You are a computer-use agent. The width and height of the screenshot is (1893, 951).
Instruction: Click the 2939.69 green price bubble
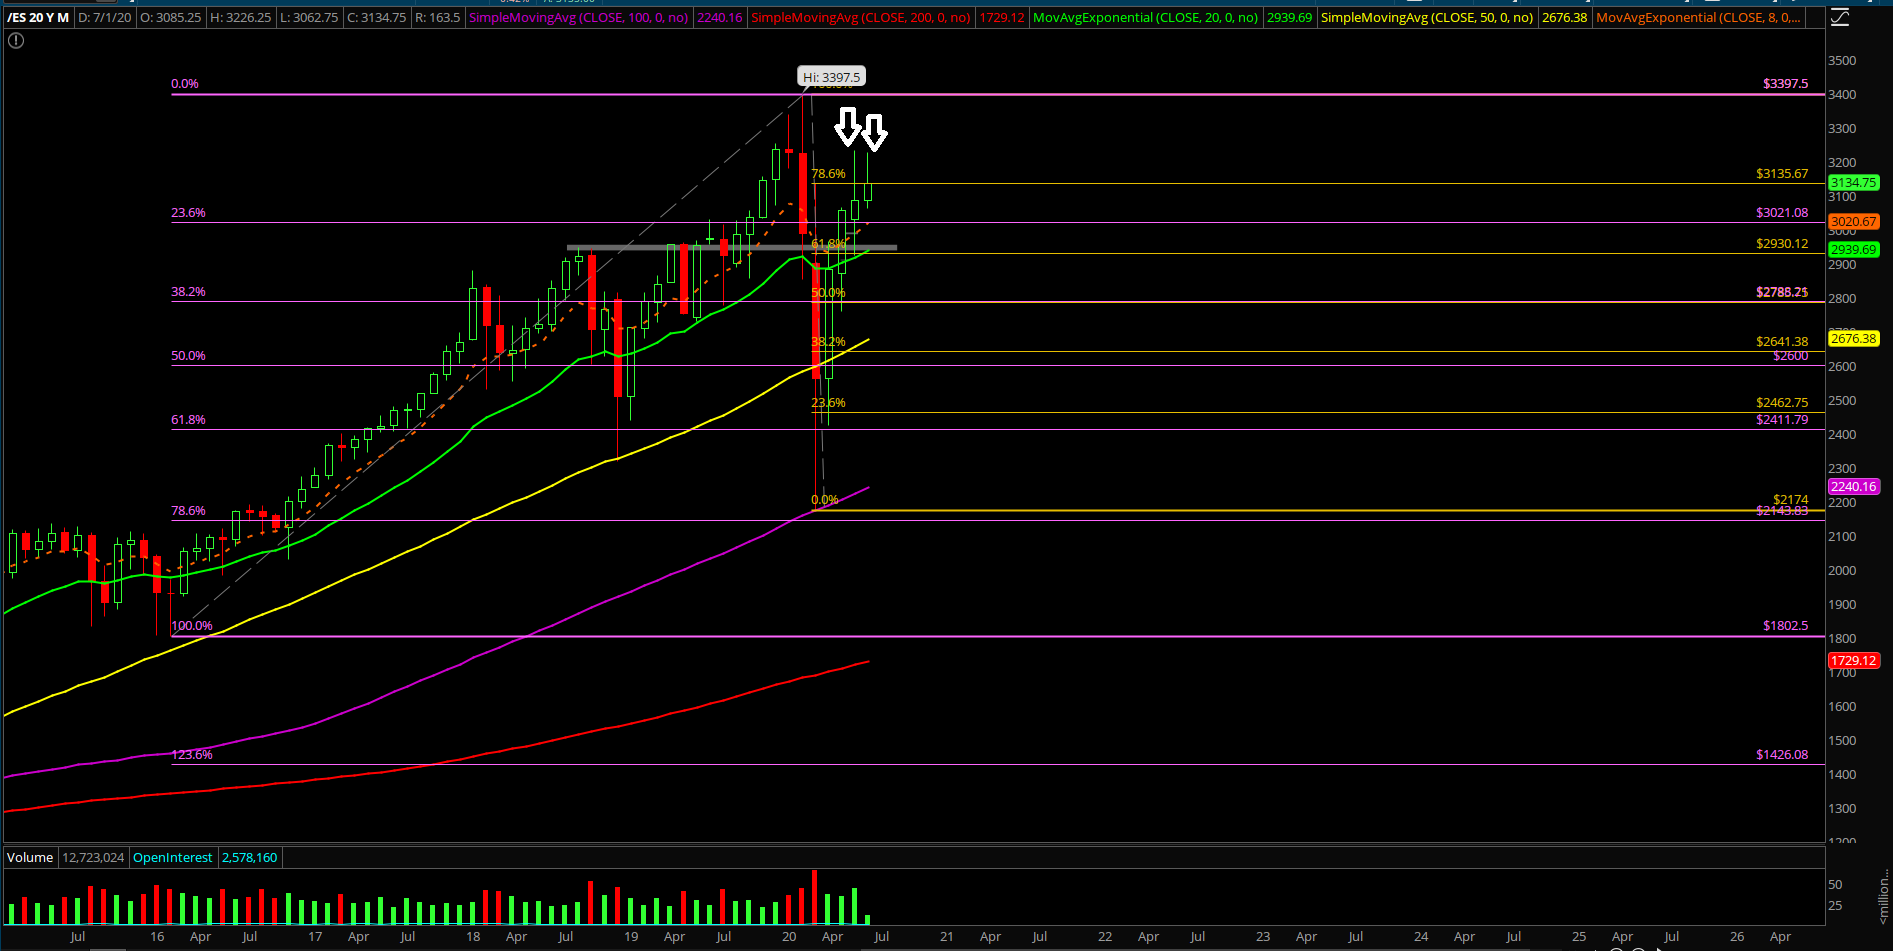pyautogui.click(x=1854, y=250)
